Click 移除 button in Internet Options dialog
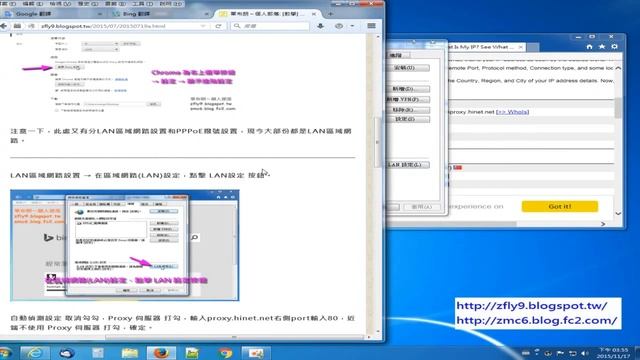 [x=408, y=110]
